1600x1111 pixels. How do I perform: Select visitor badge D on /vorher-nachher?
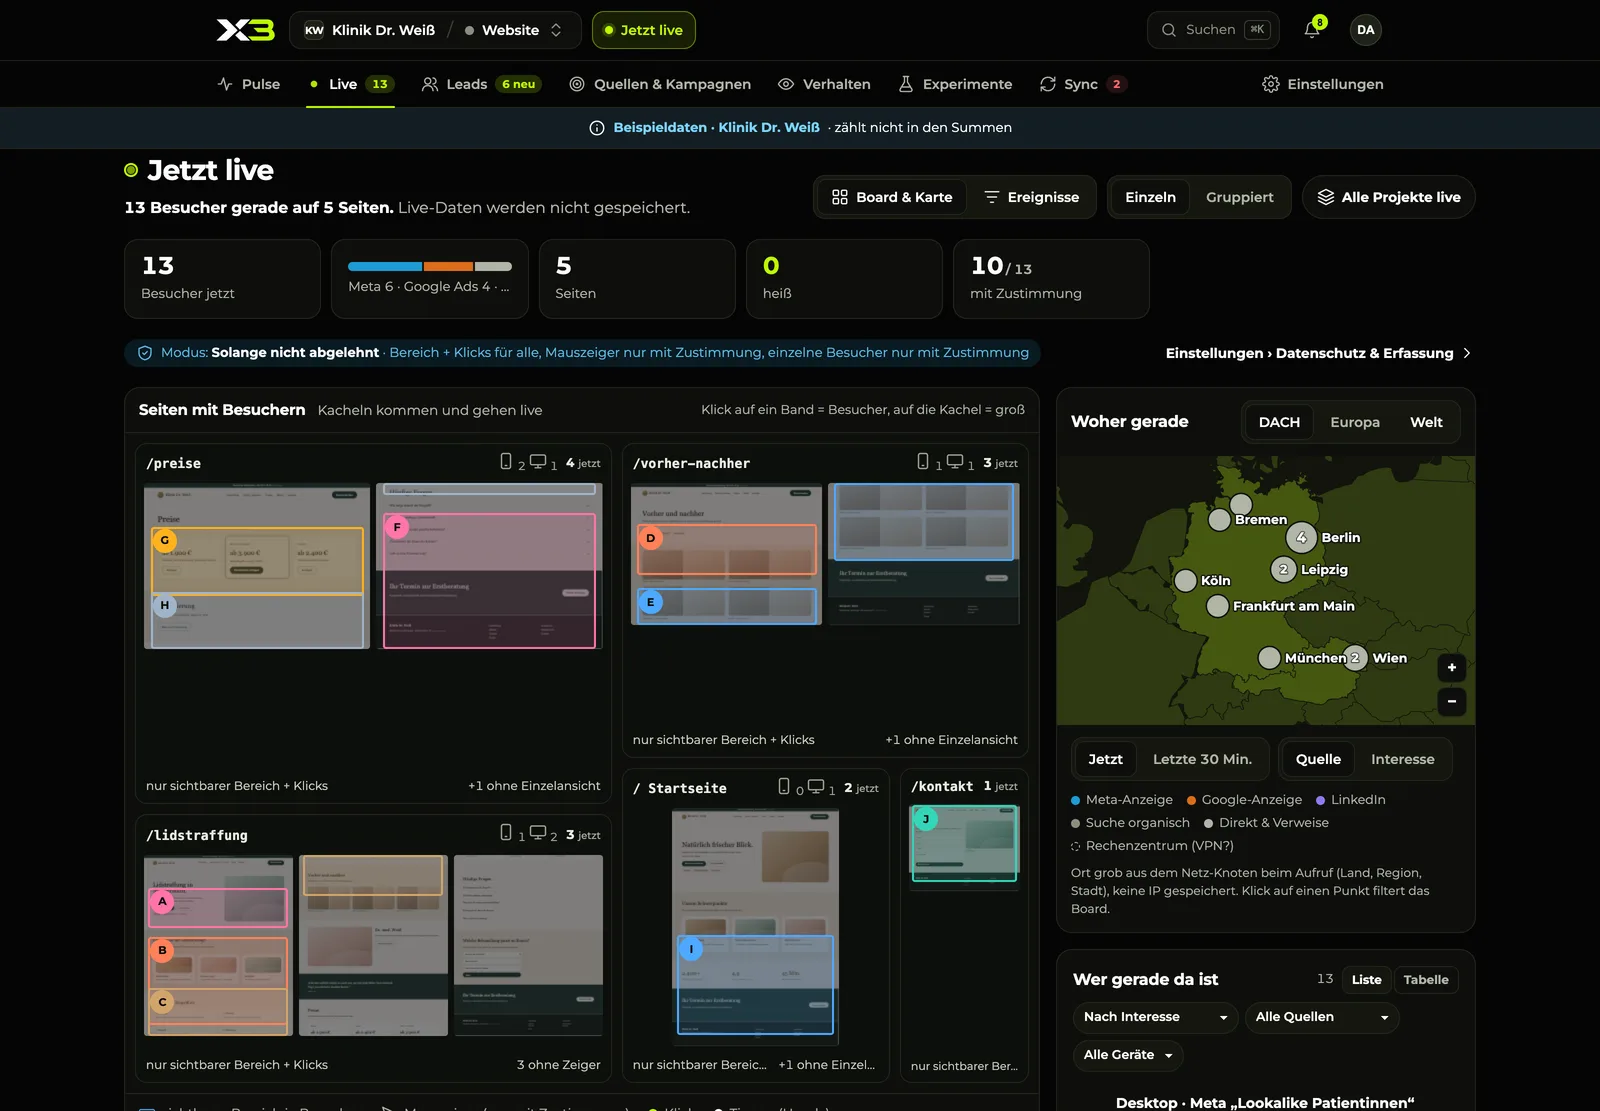click(x=651, y=538)
